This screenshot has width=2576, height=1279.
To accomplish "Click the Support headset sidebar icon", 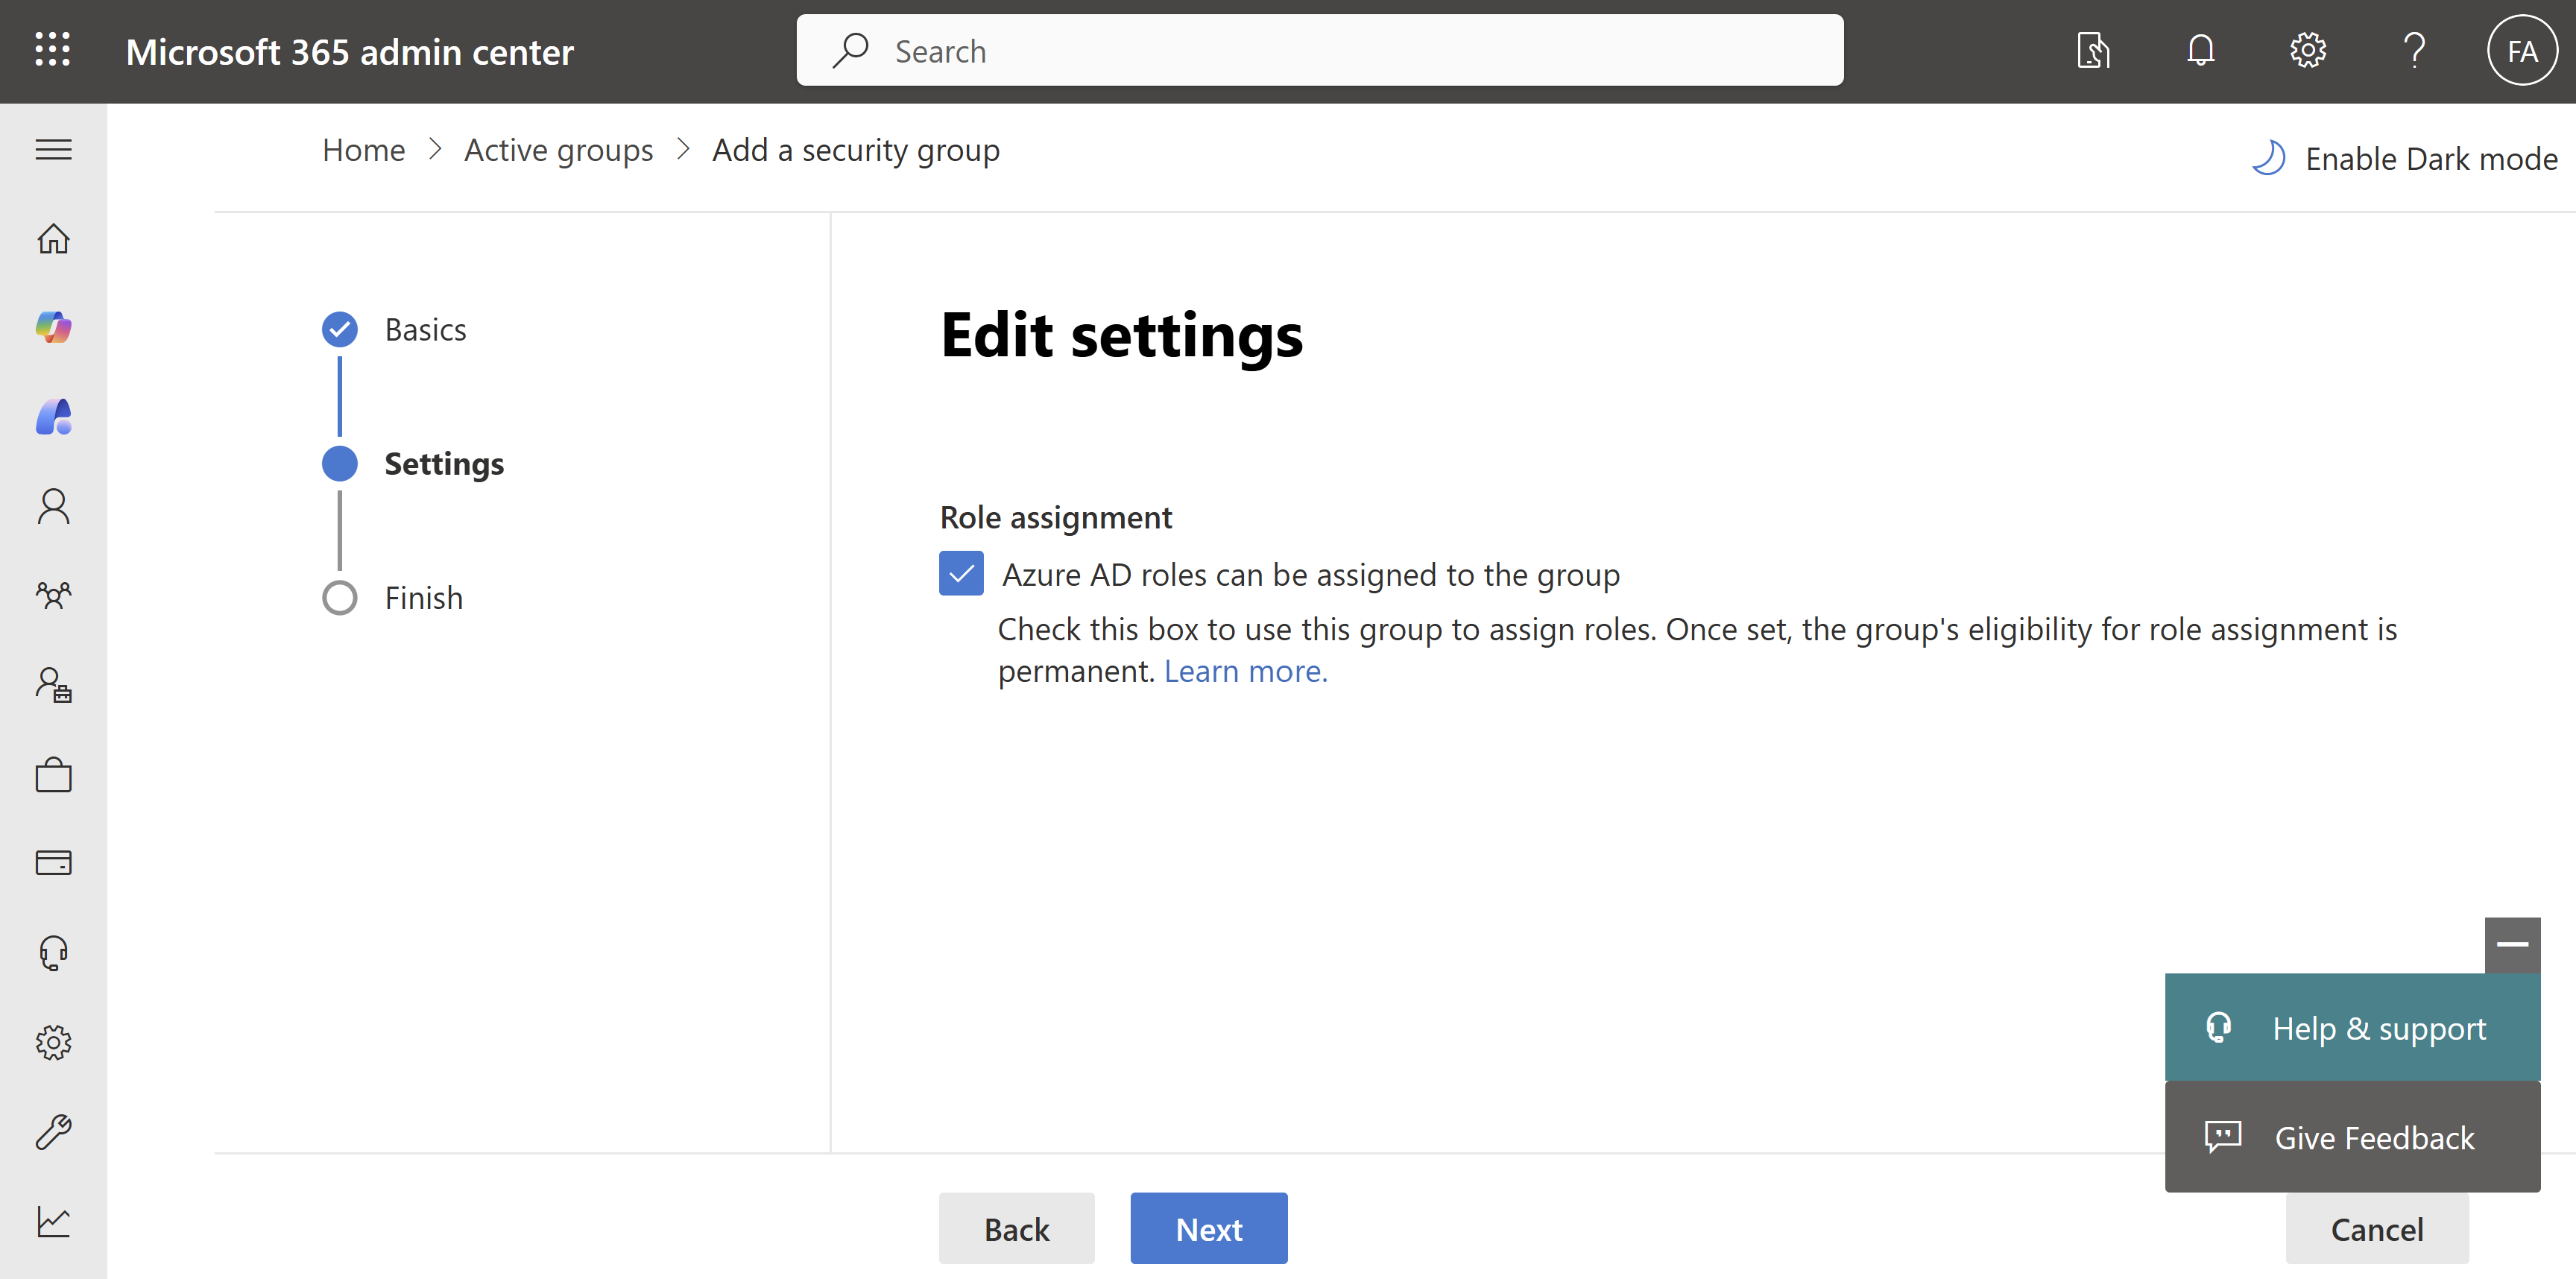I will (54, 952).
